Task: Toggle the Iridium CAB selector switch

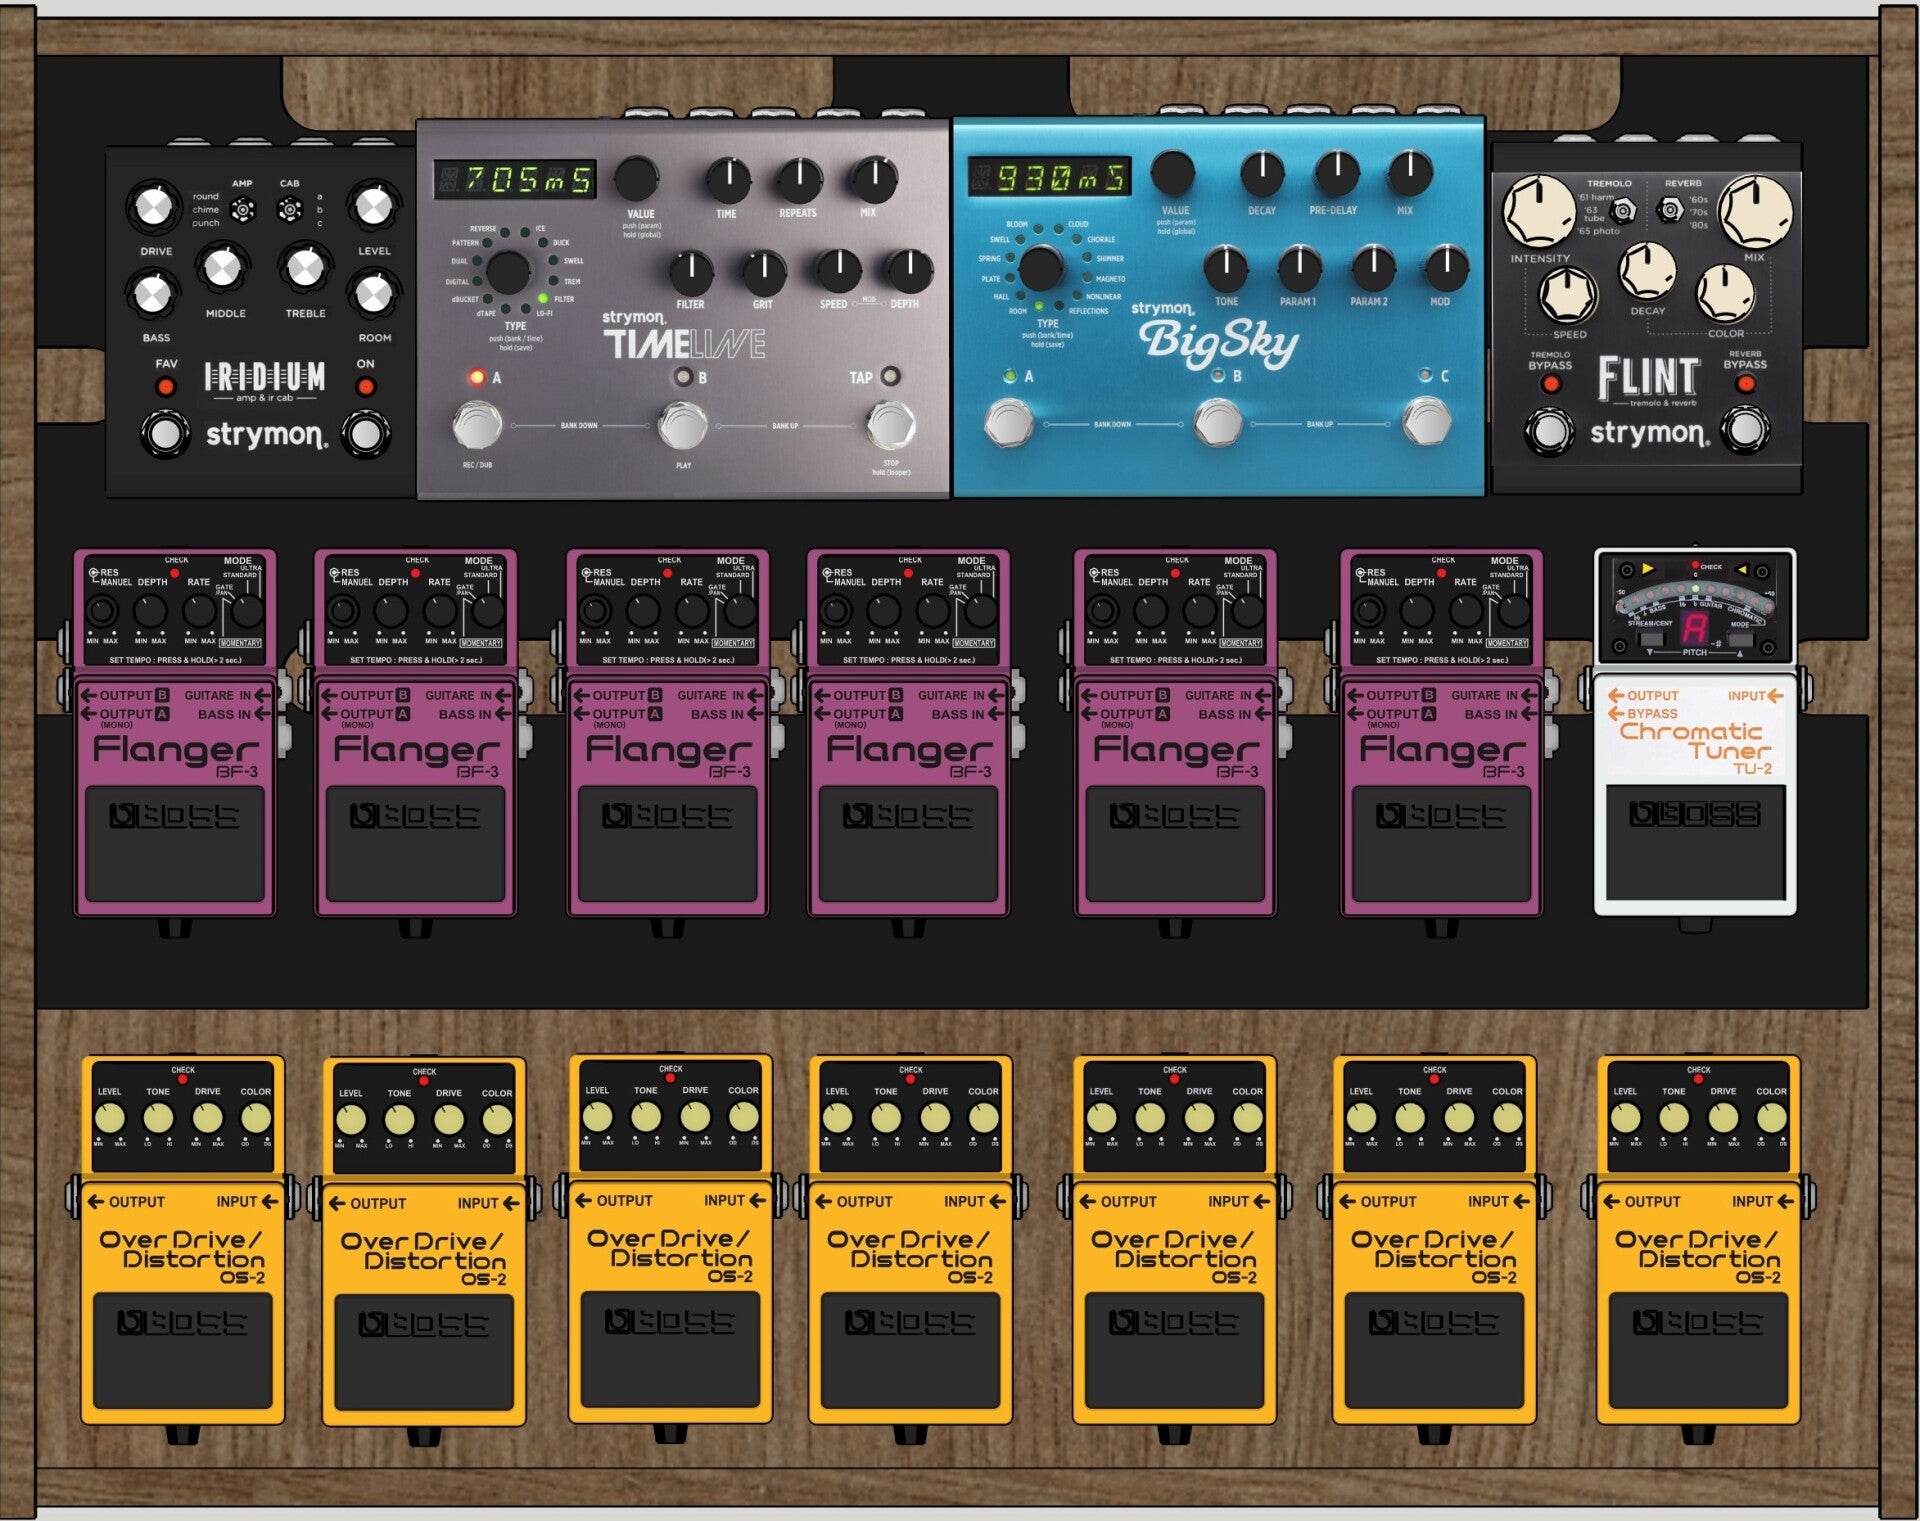Action: tap(289, 210)
